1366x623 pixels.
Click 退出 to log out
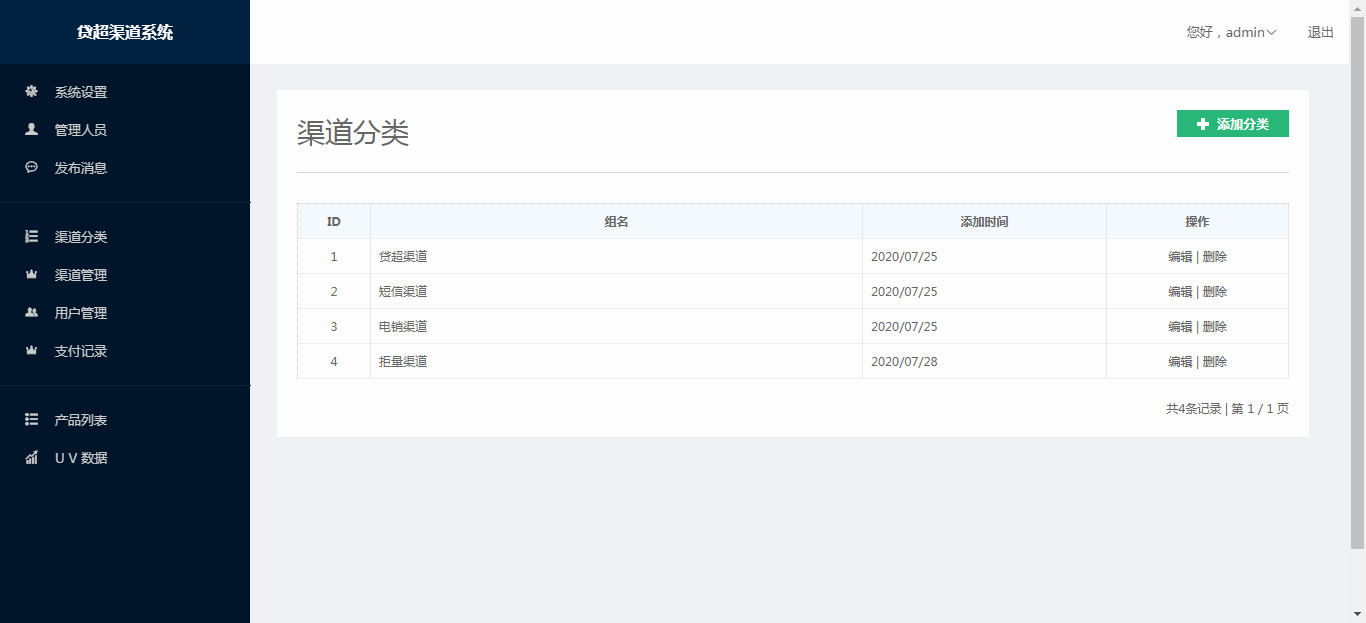pyautogui.click(x=1320, y=32)
